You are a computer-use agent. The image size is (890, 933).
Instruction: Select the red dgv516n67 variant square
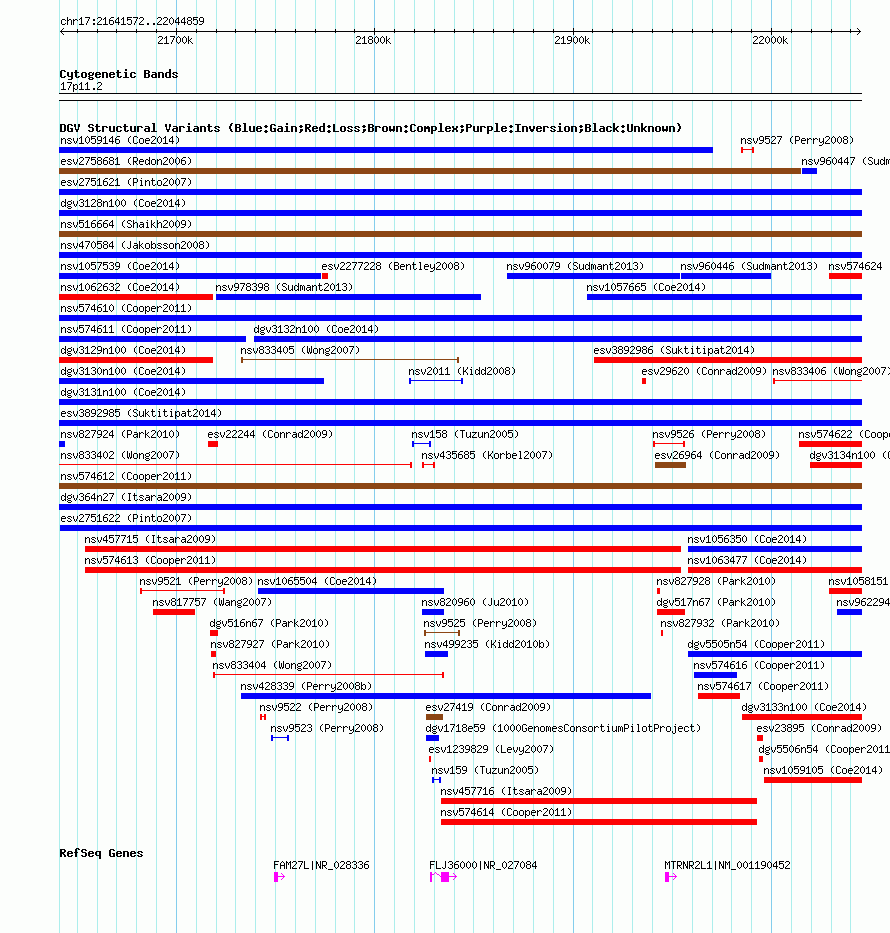(x=214, y=633)
